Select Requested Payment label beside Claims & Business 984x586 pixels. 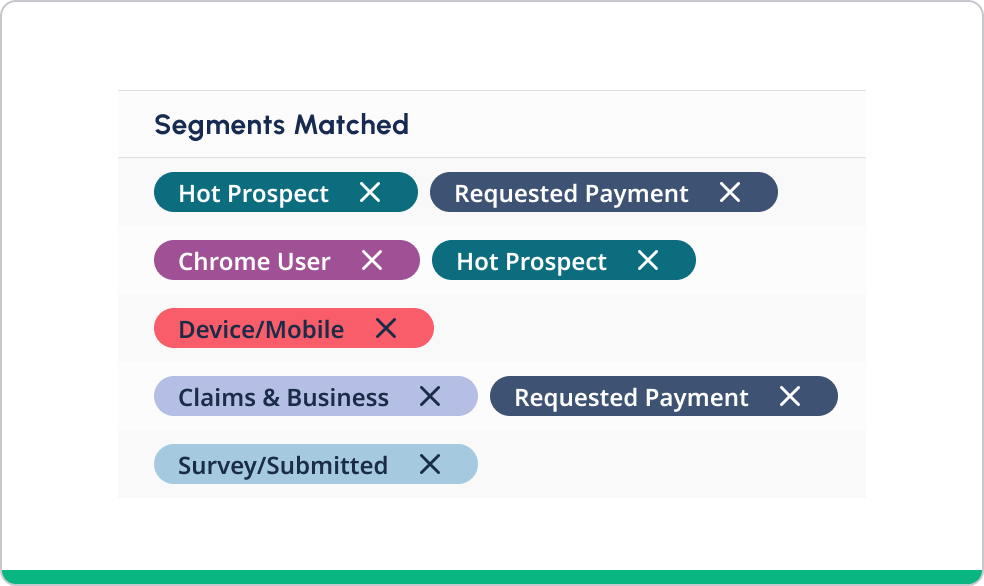631,397
